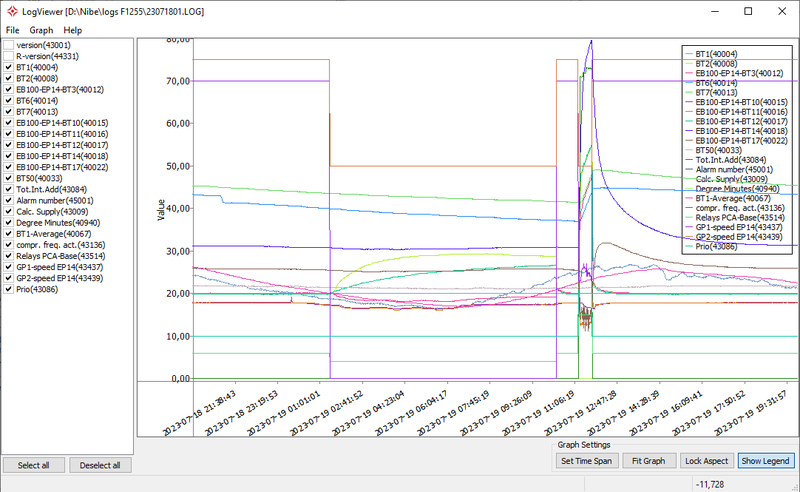Toggle EB100-EP14-BT17(40022) checkbox
Viewport: 800px width, 492px height.
point(8,167)
